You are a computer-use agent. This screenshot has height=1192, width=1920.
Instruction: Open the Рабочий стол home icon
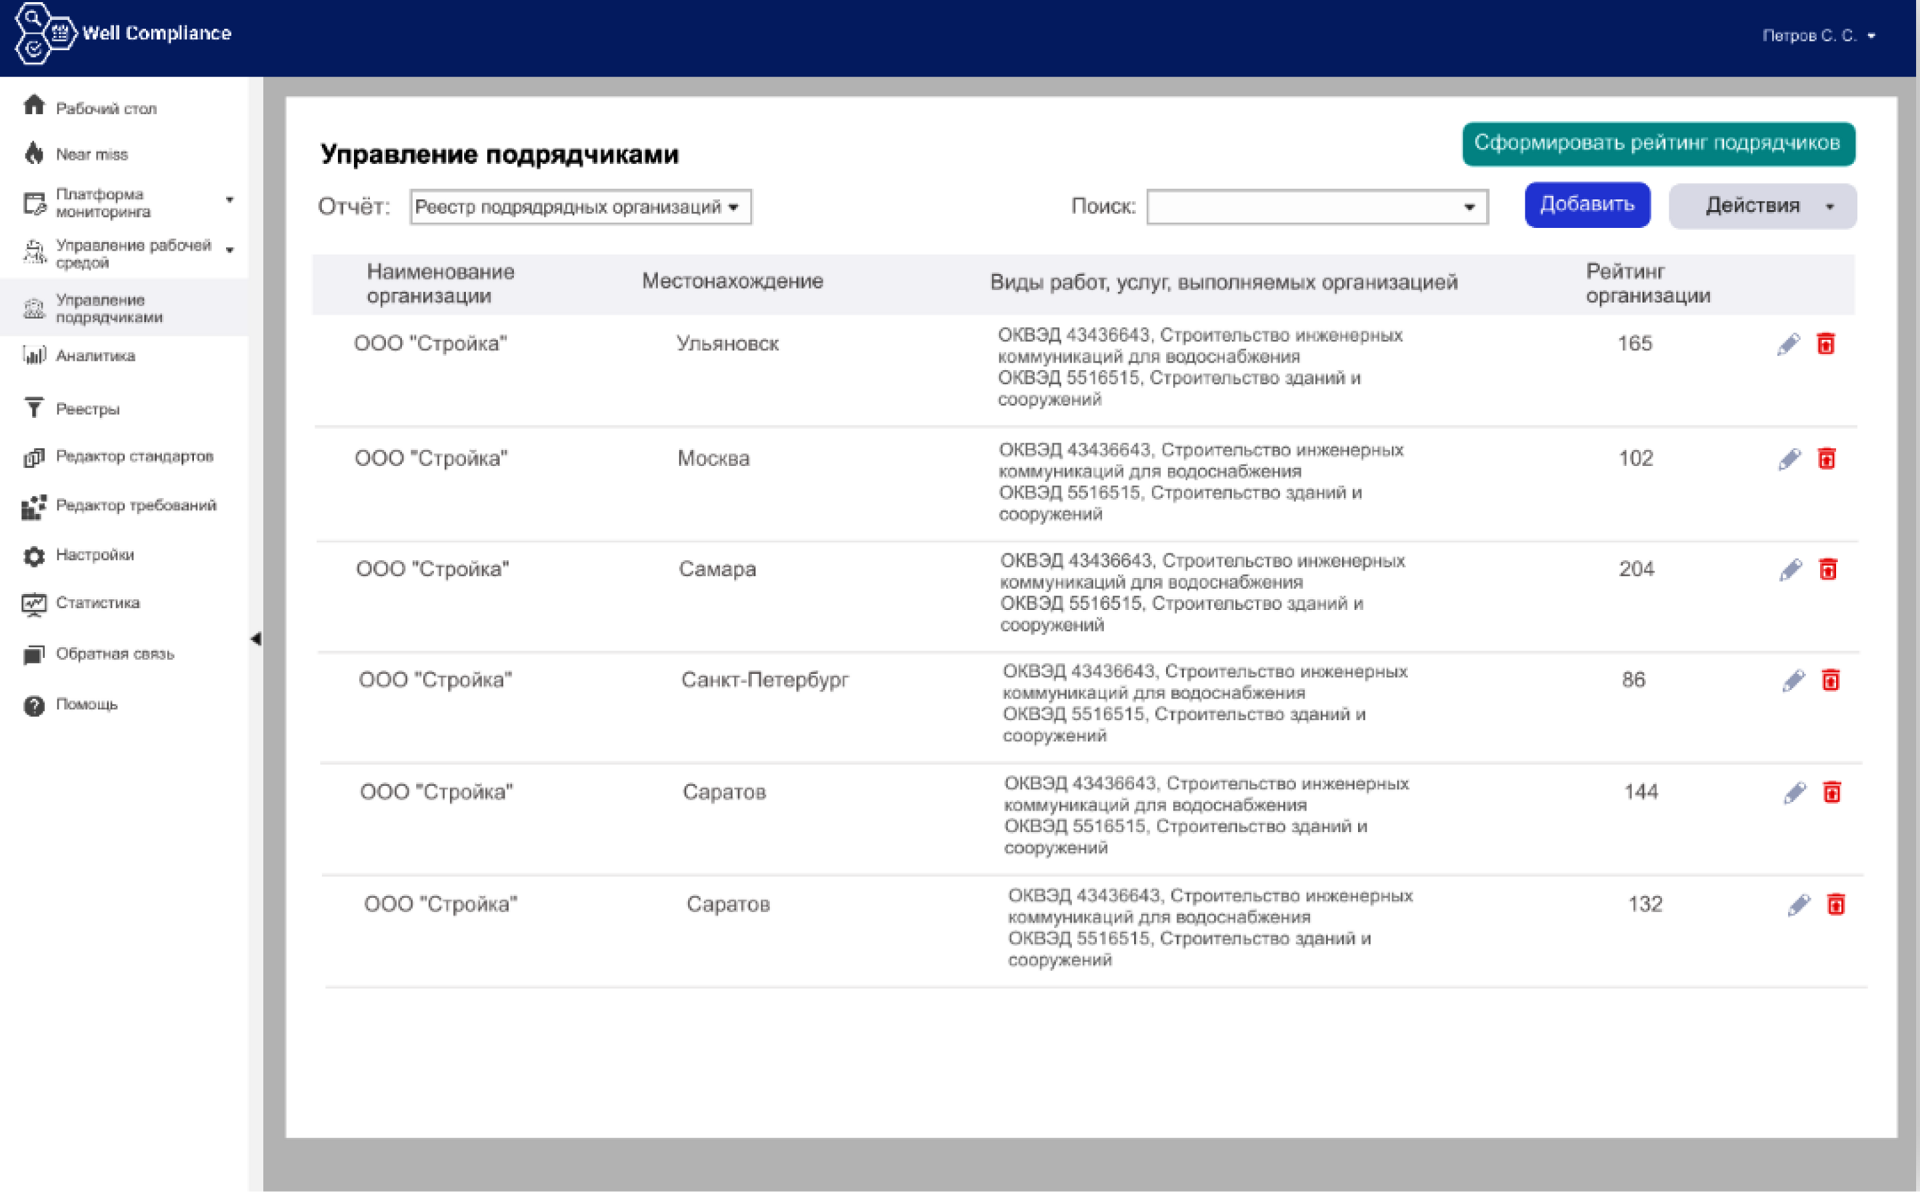tap(34, 106)
